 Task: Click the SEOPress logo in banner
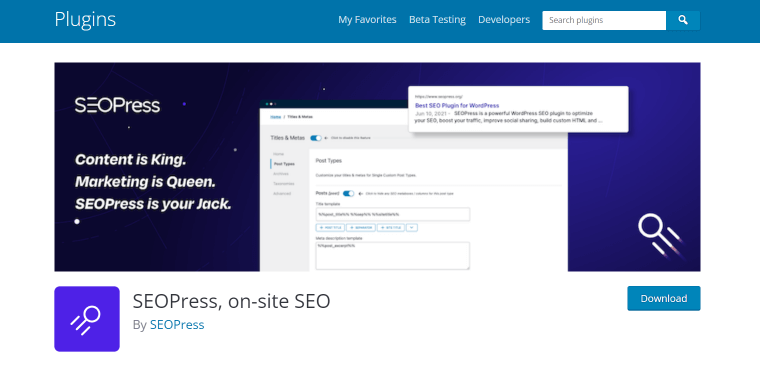(x=117, y=105)
